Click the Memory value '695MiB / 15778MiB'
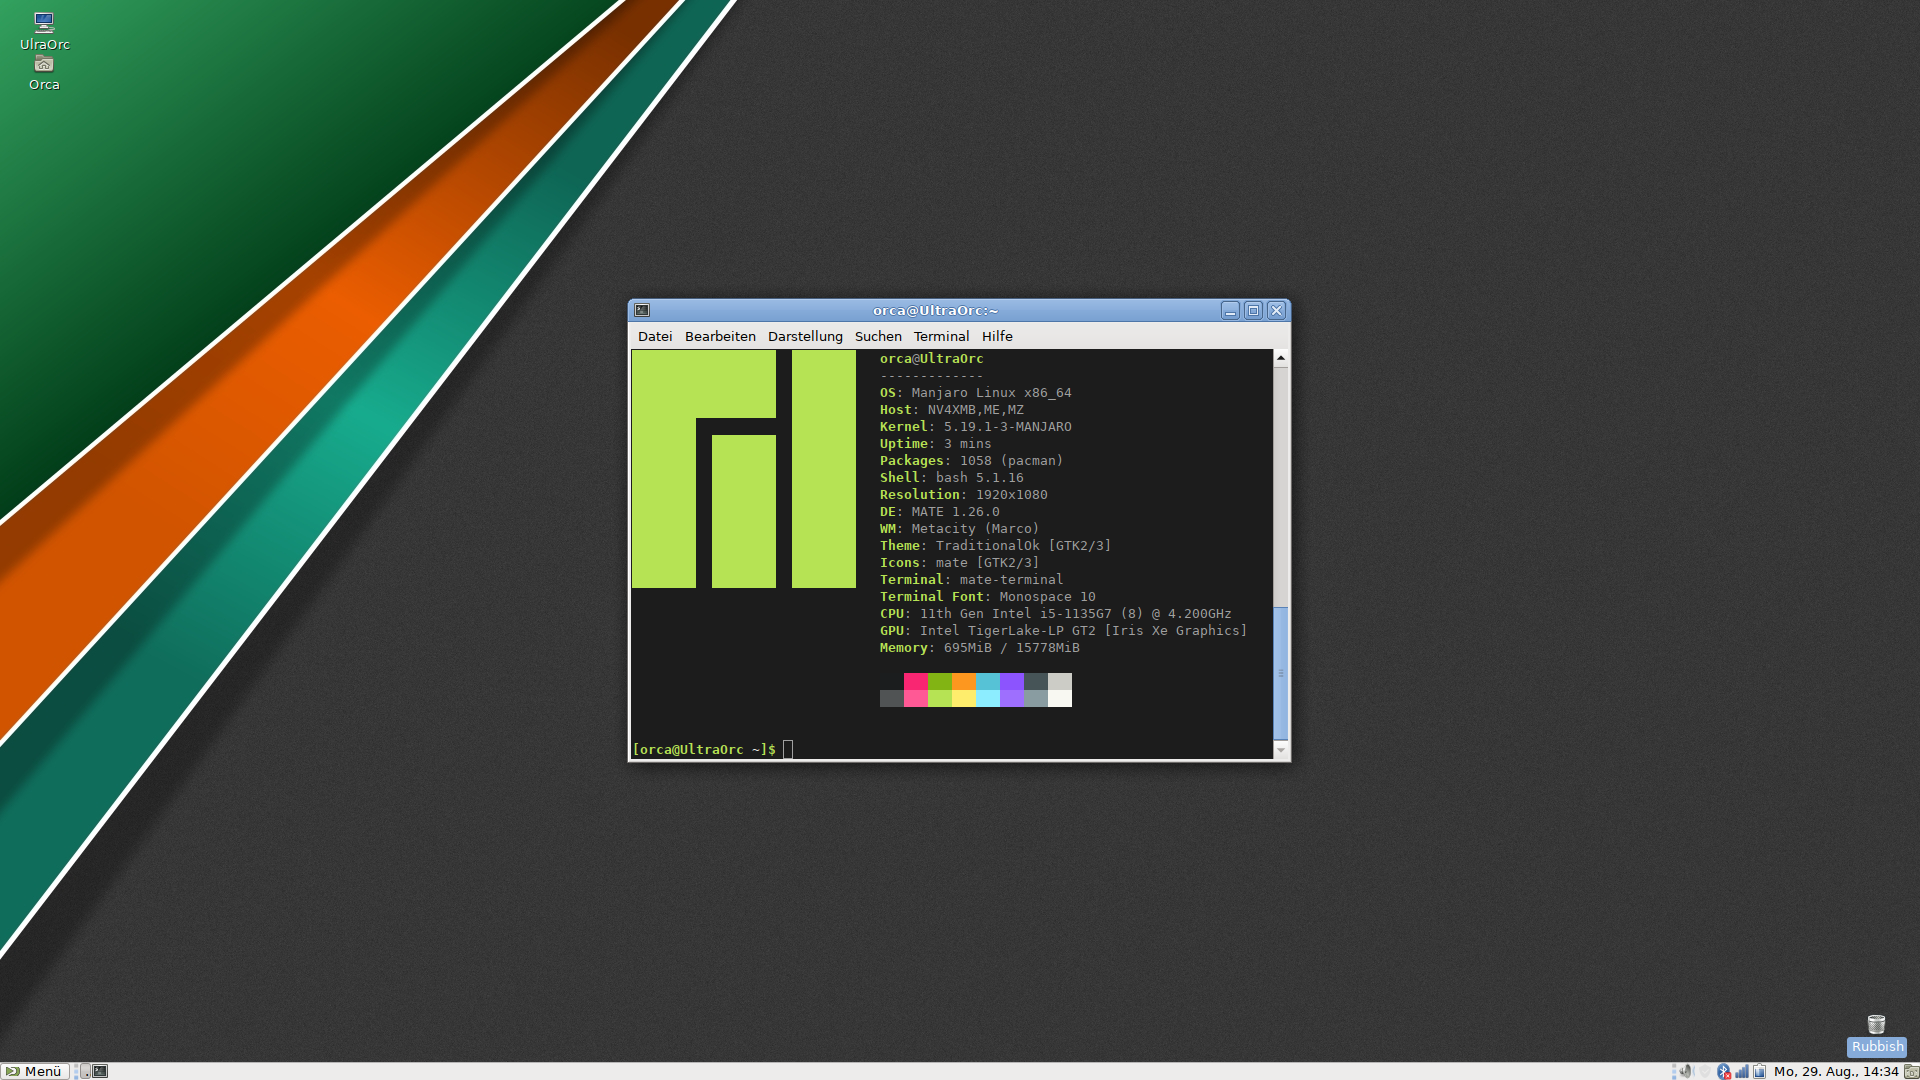1920x1080 pixels. coord(1011,648)
